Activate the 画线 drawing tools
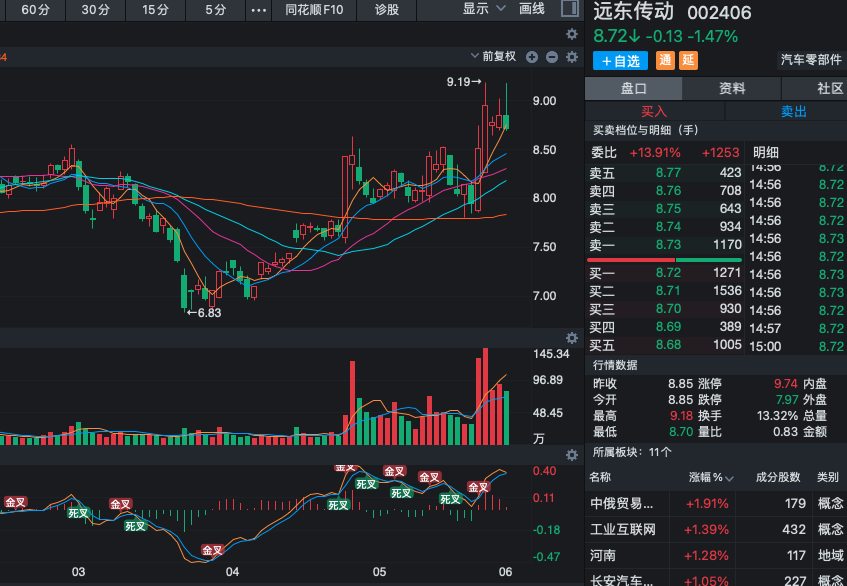Viewport: 847px width, 586px height. (532, 9)
